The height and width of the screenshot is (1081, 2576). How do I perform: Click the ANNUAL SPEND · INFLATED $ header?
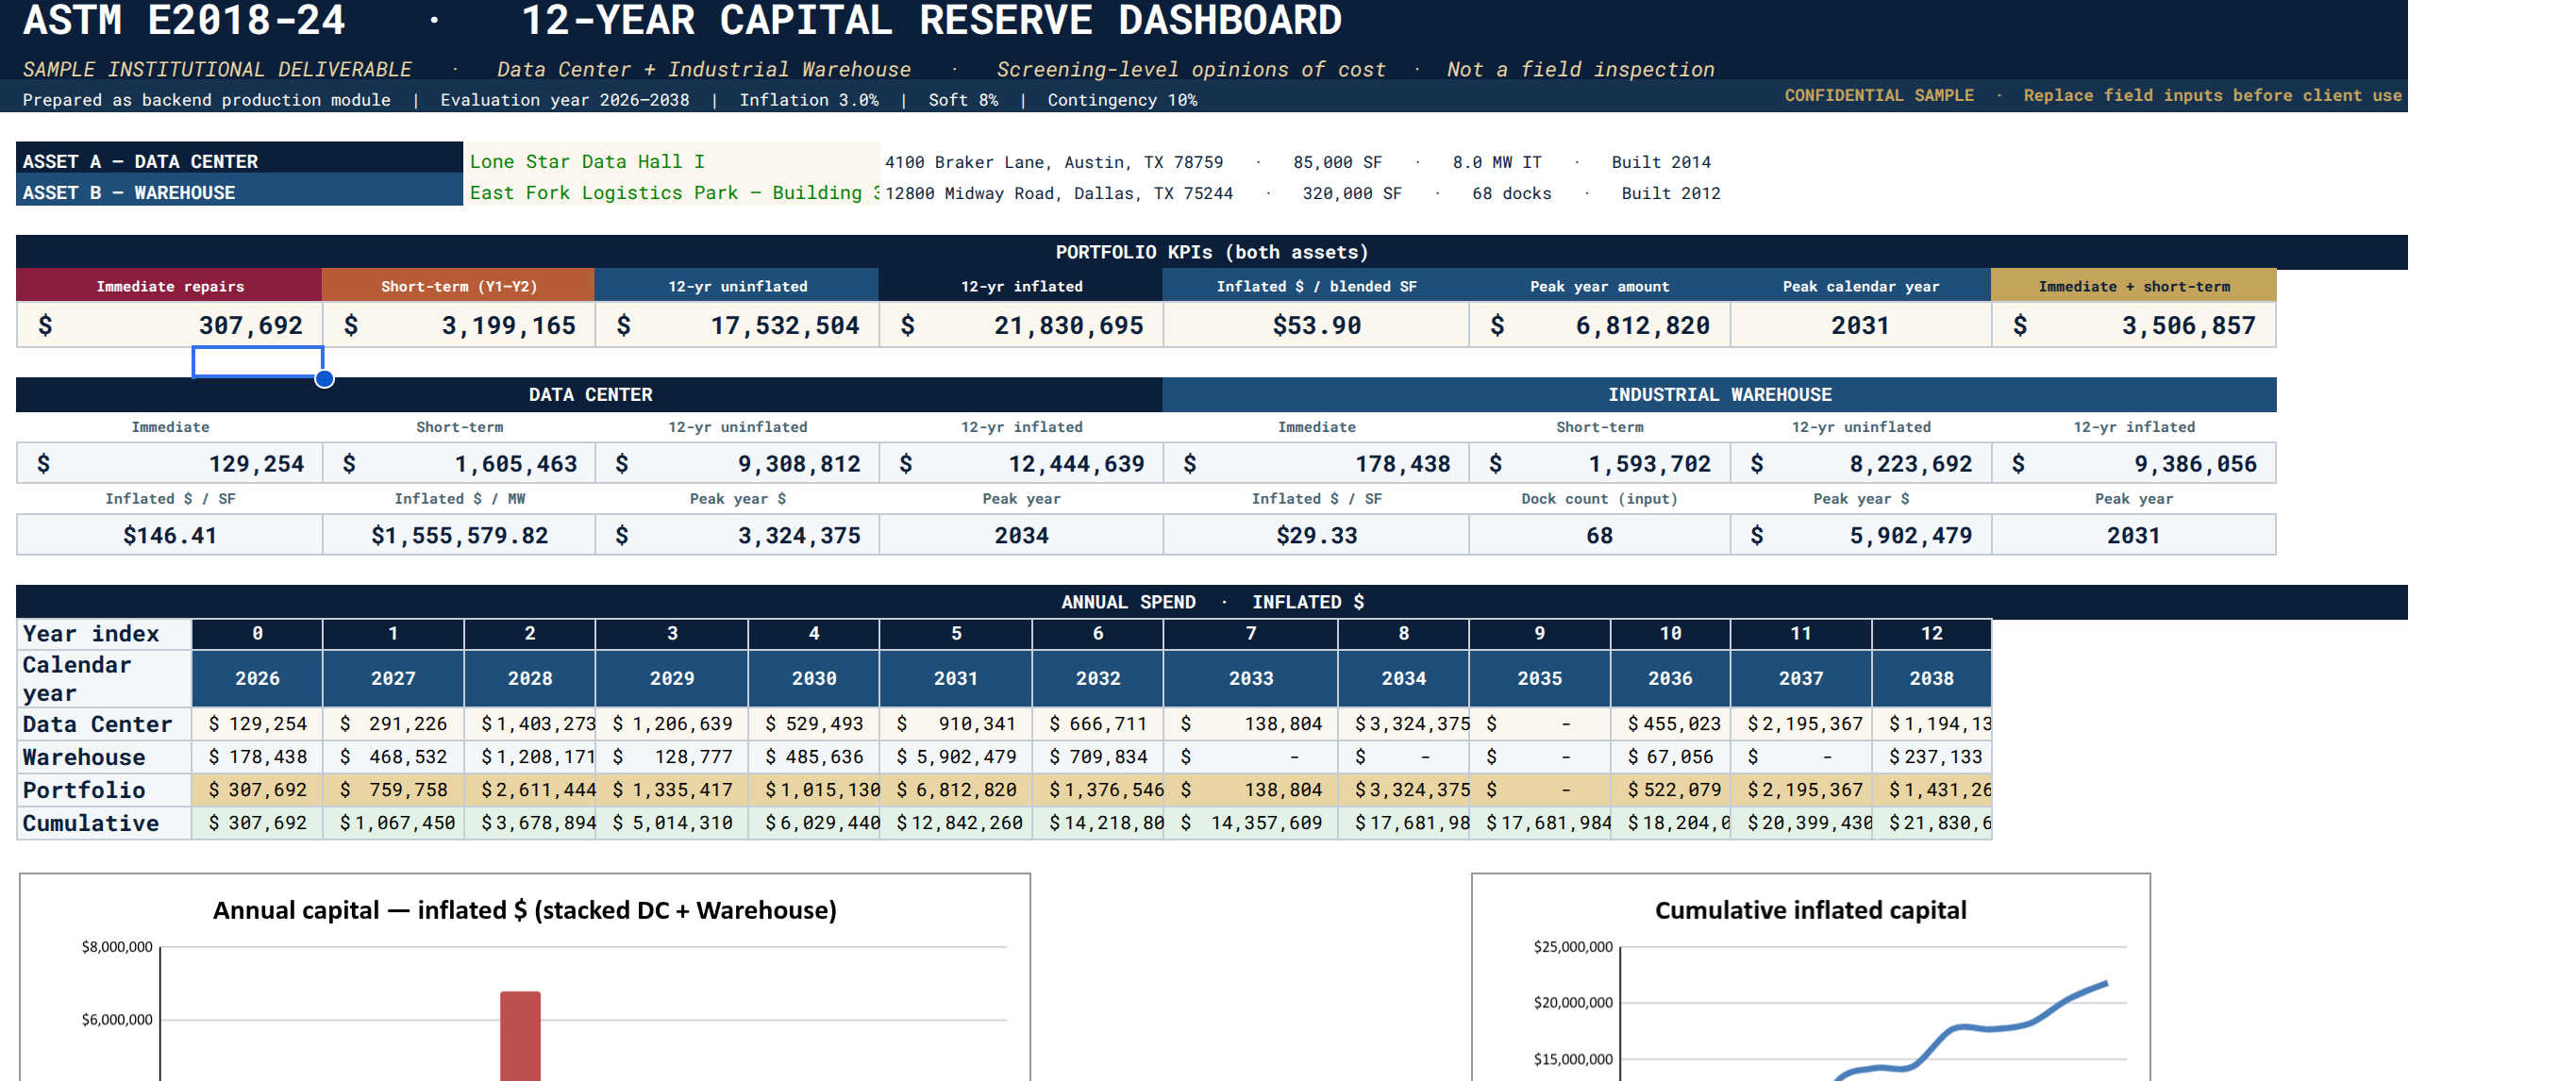pyautogui.click(x=1211, y=601)
